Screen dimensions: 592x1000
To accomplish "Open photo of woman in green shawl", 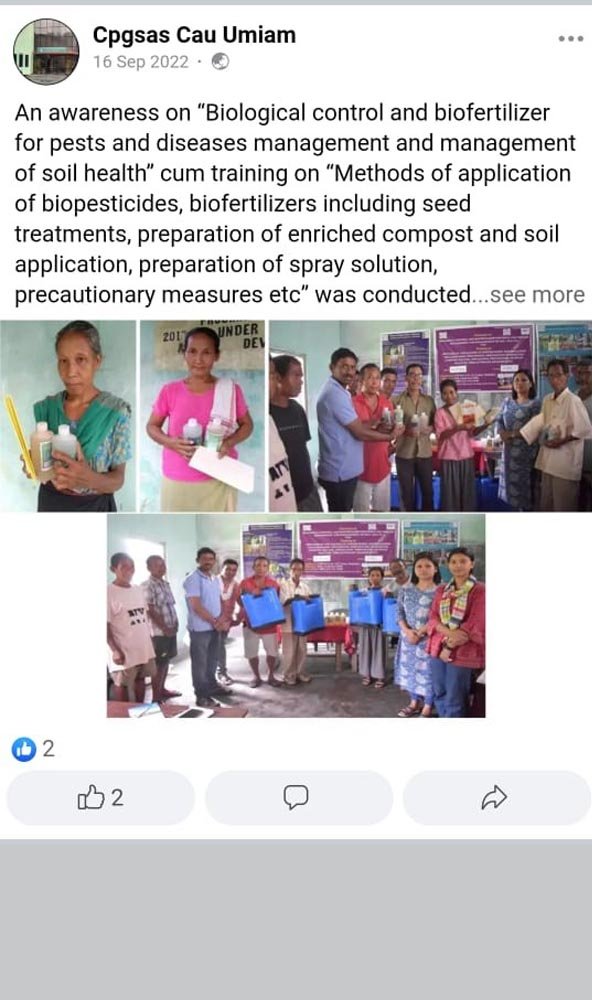I will (68, 416).
